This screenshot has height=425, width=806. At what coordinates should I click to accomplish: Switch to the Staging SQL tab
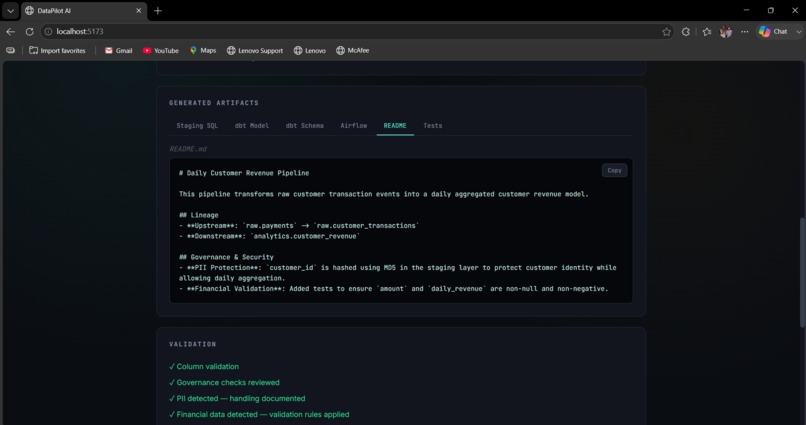tap(197, 125)
